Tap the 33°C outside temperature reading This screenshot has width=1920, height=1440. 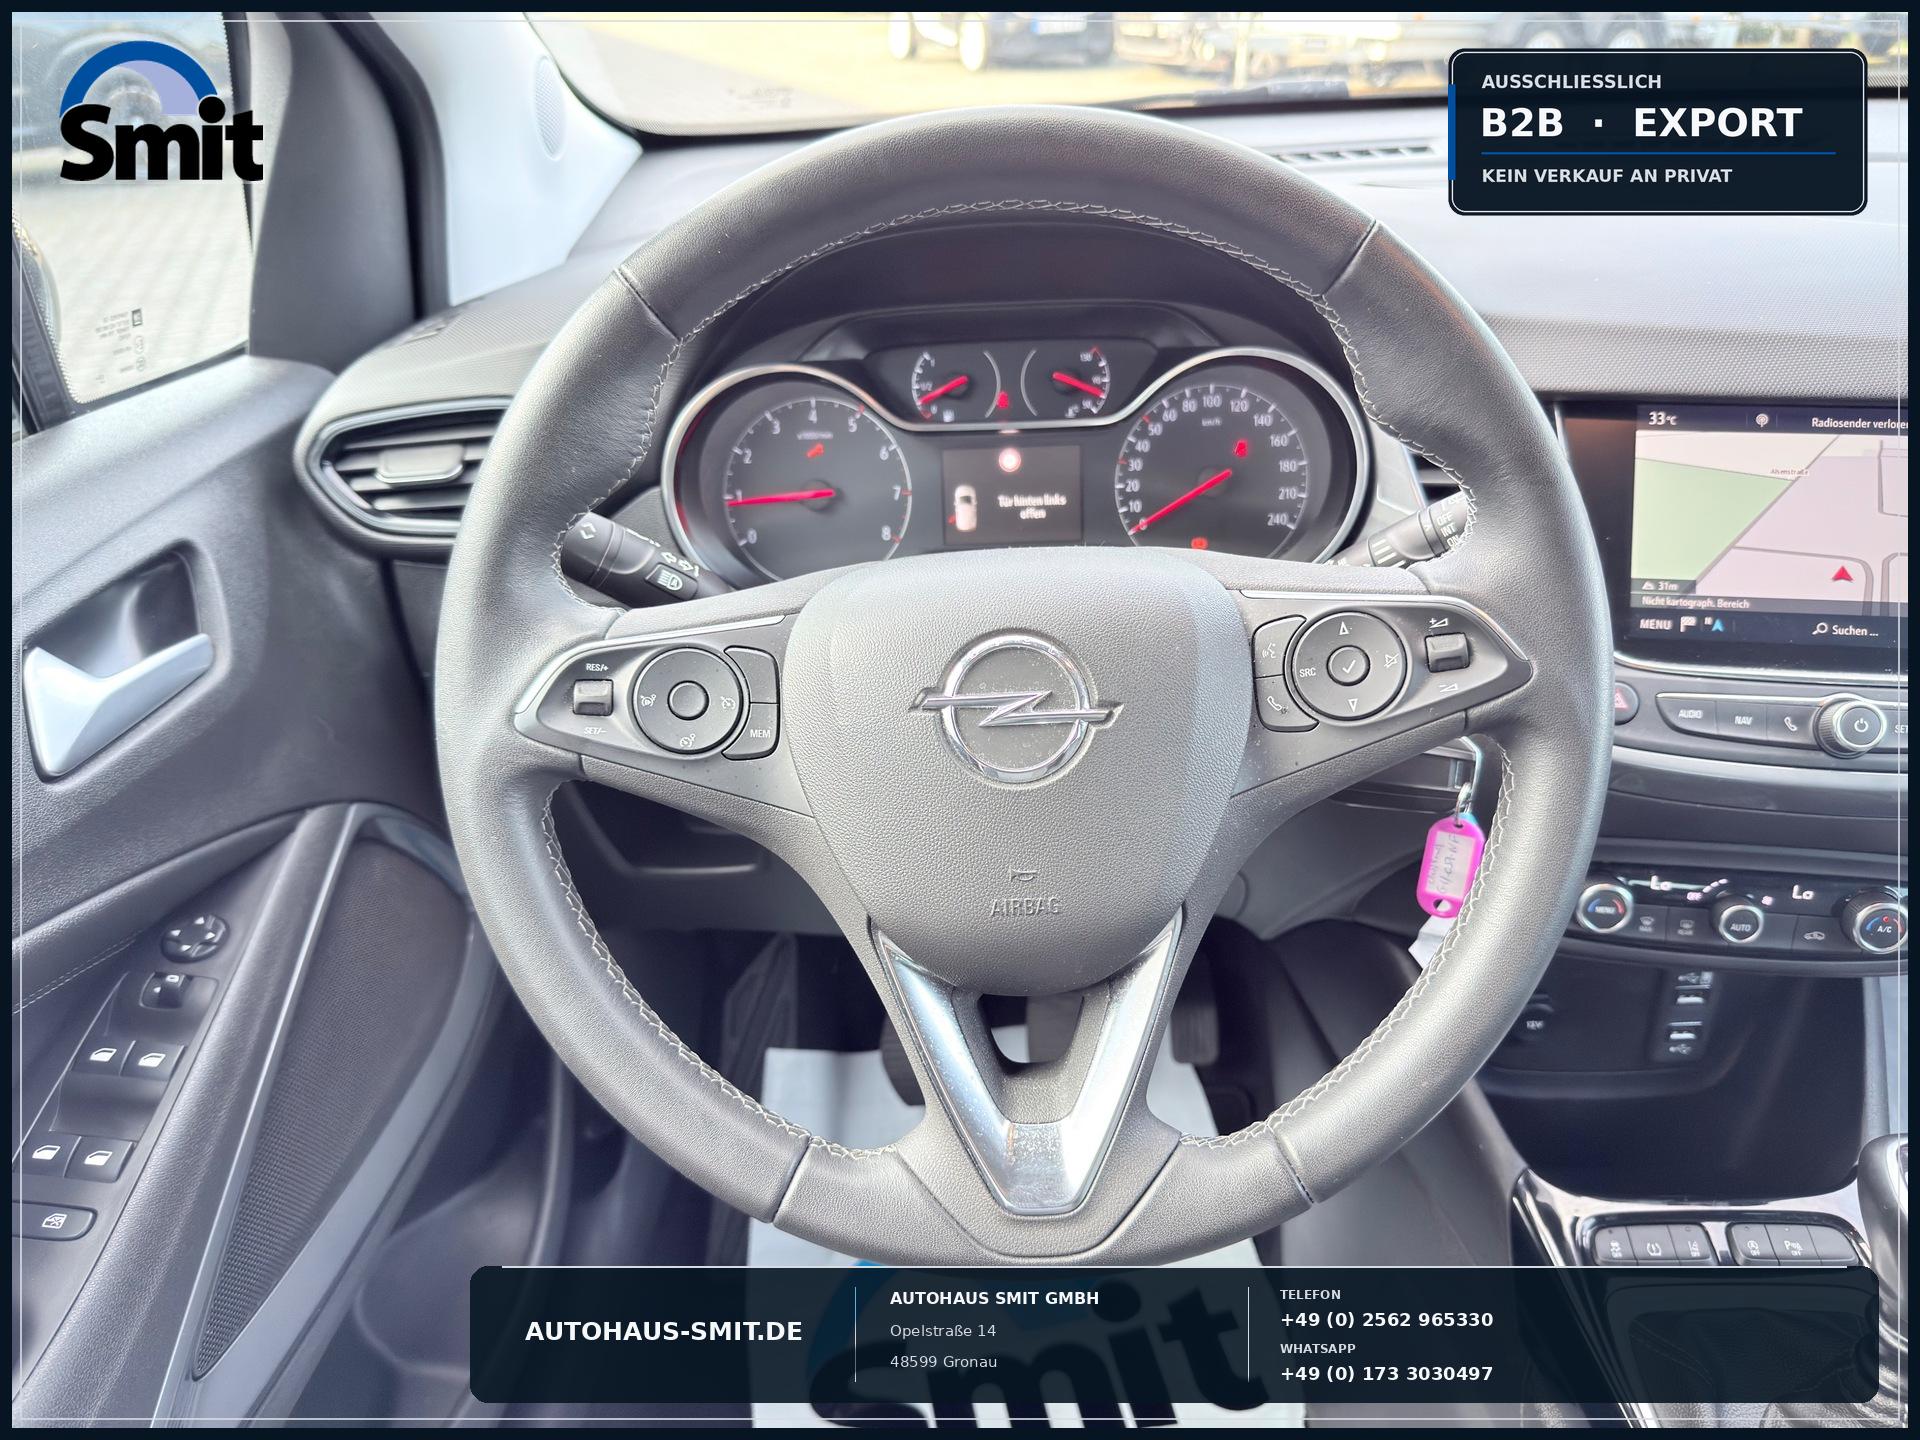point(1663,418)
